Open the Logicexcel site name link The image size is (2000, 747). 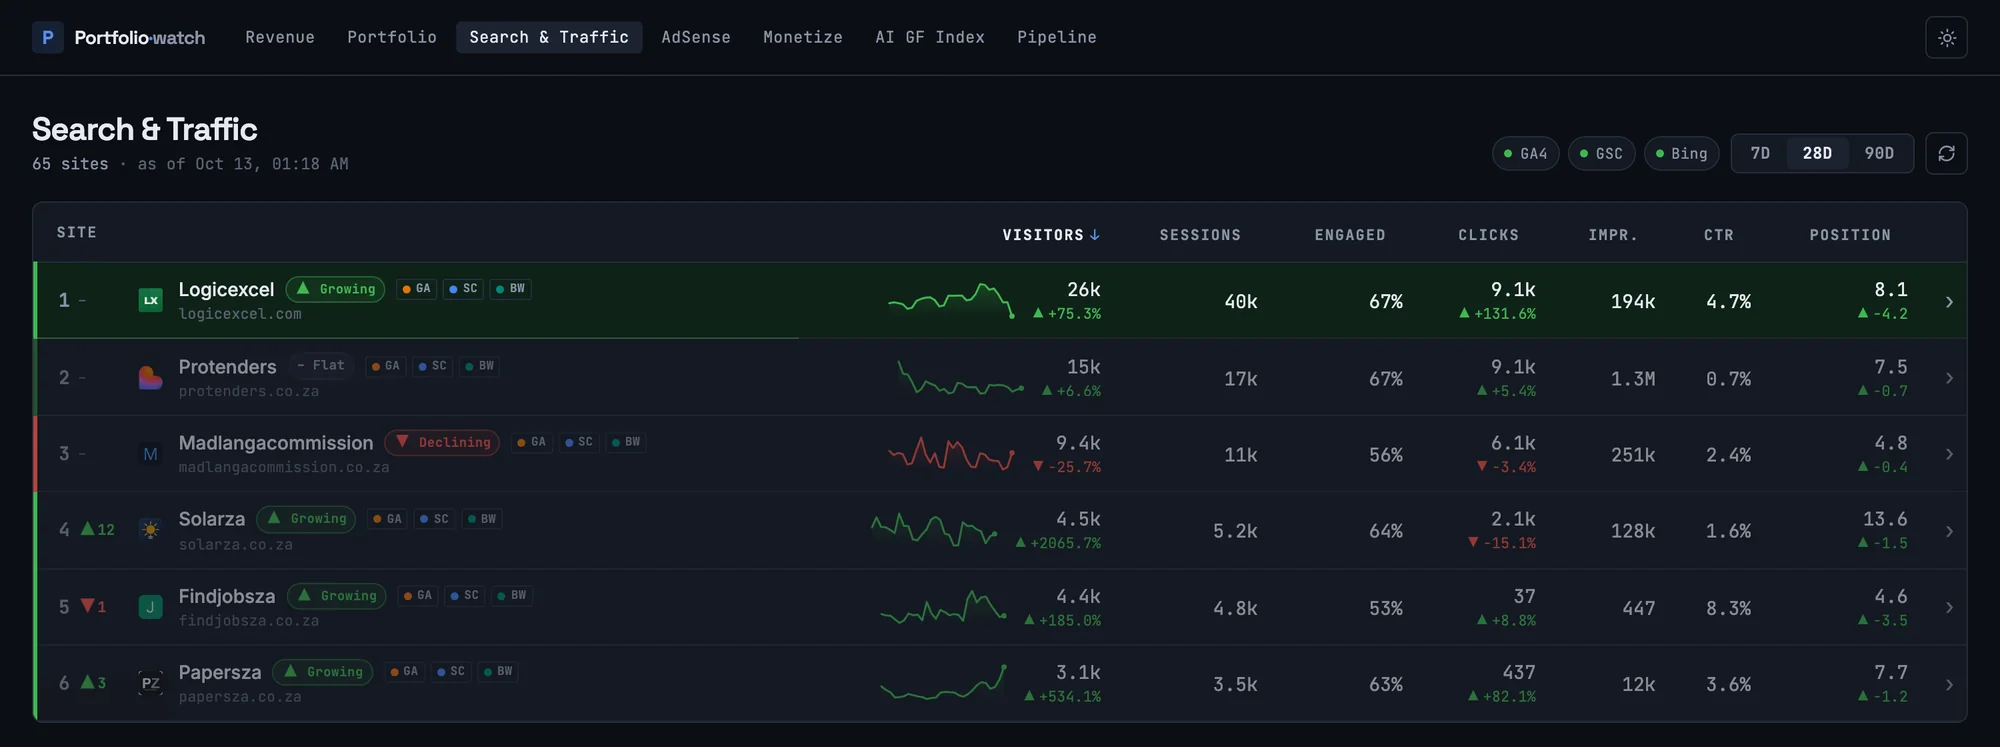coord(226,289)
